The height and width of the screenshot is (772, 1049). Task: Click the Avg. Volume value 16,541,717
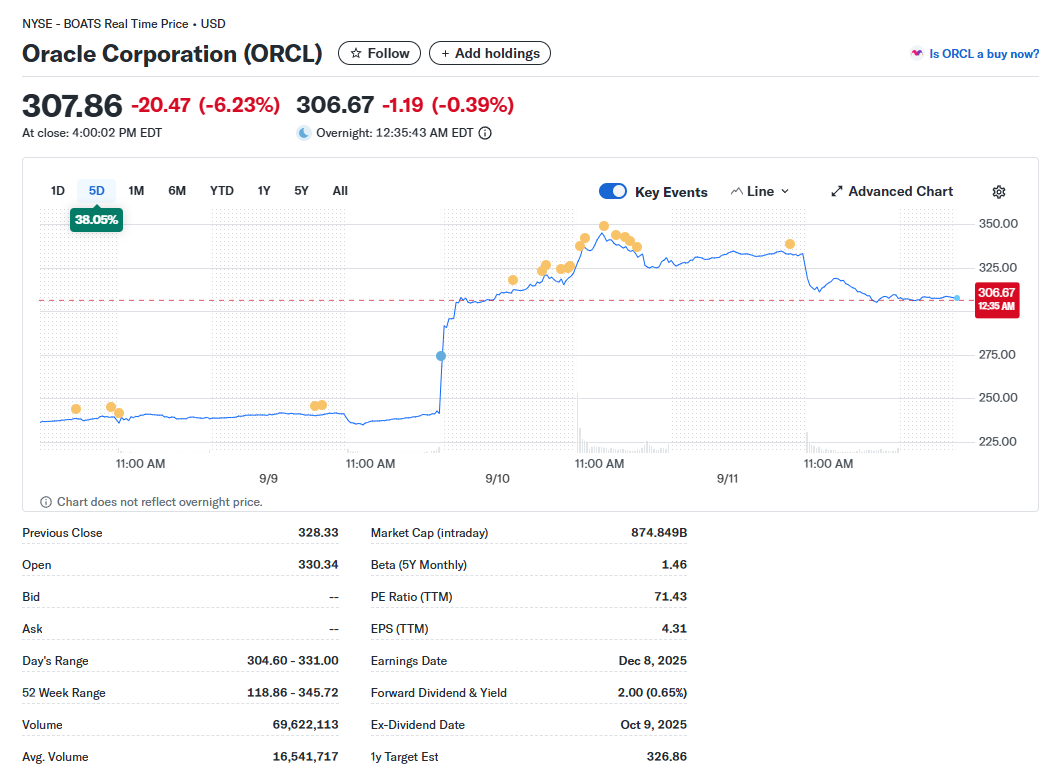coord(305,757)
